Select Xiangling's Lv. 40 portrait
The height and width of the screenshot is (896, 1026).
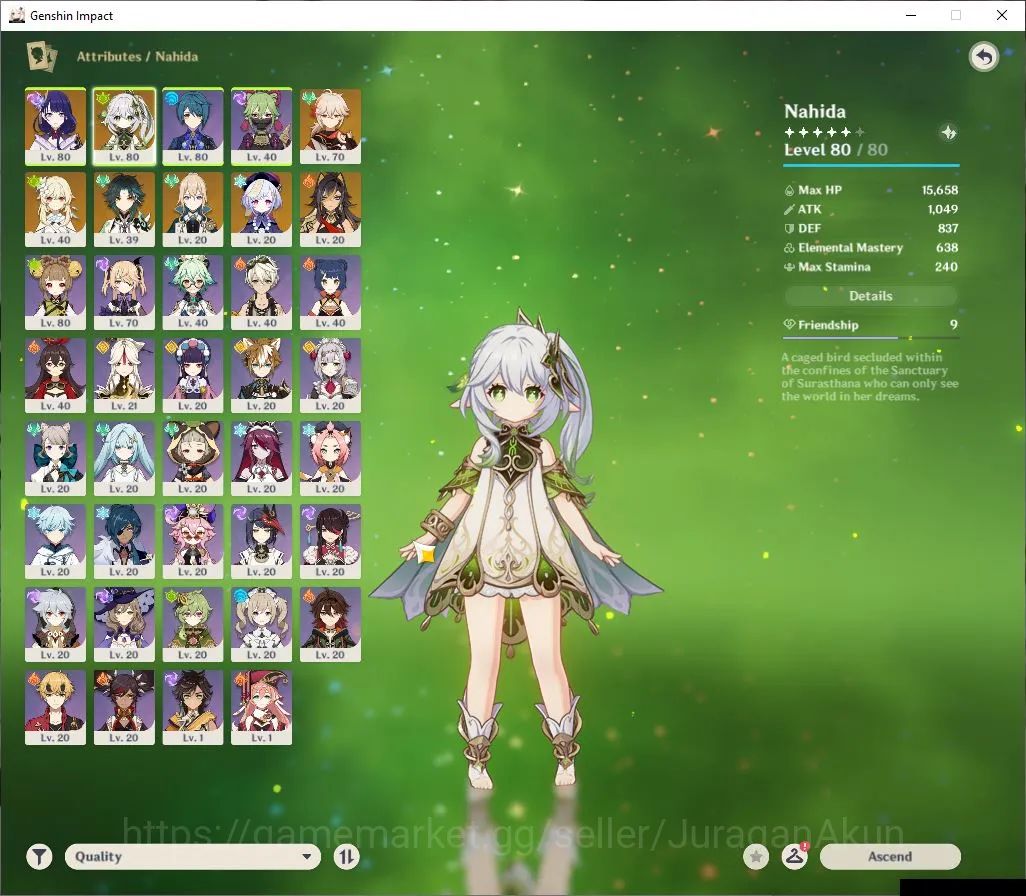(x=330, y=293)
